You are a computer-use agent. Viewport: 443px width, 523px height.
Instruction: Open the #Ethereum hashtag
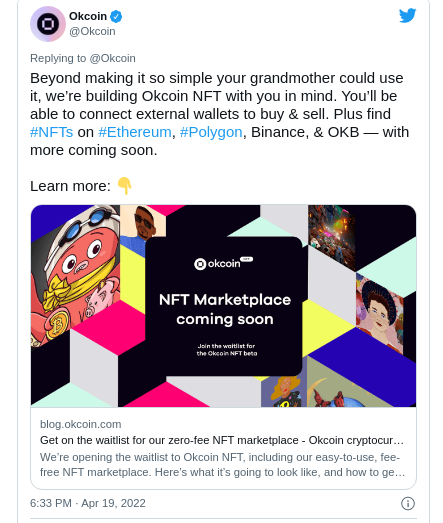pos(135,132)
